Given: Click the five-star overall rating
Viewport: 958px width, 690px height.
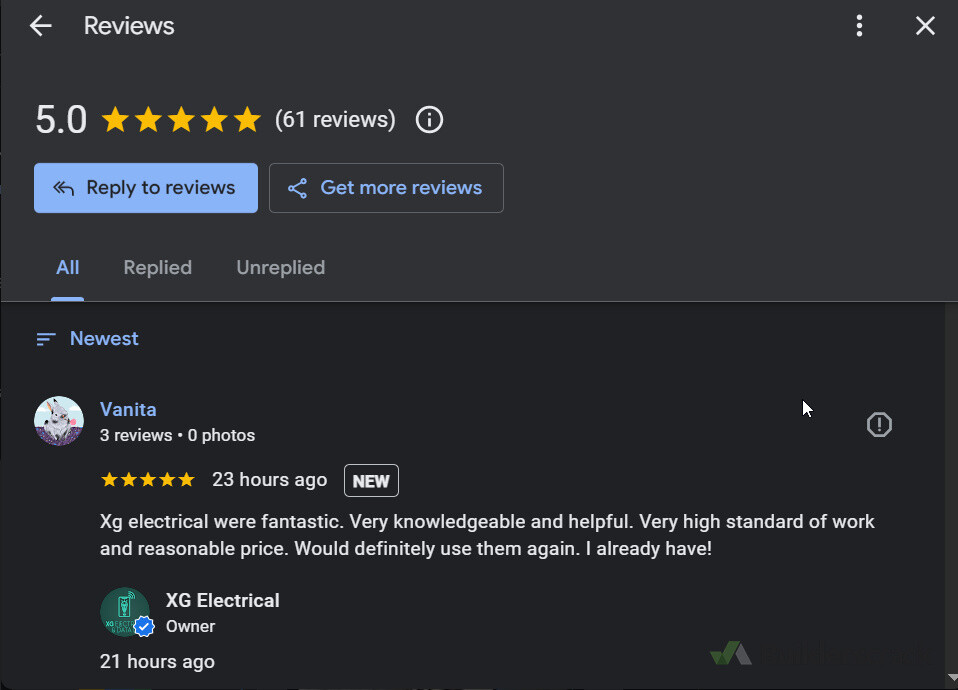Looking at the screenshot, I should click(181, 120).
